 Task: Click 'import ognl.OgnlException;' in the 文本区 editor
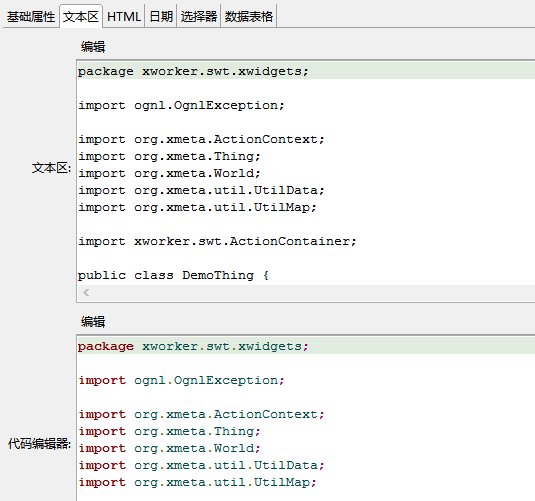click(x=181, y=105)
